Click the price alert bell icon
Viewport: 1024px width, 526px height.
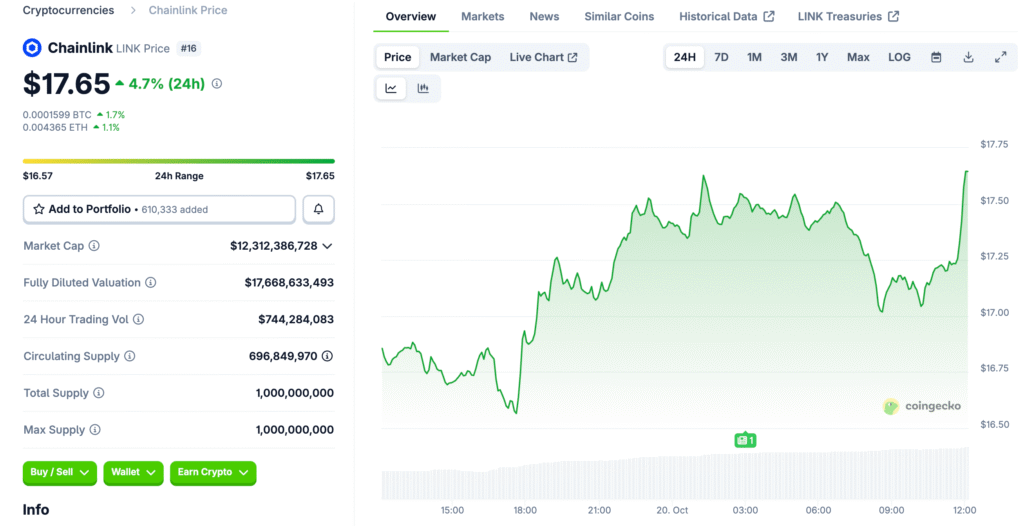point(318,209)
